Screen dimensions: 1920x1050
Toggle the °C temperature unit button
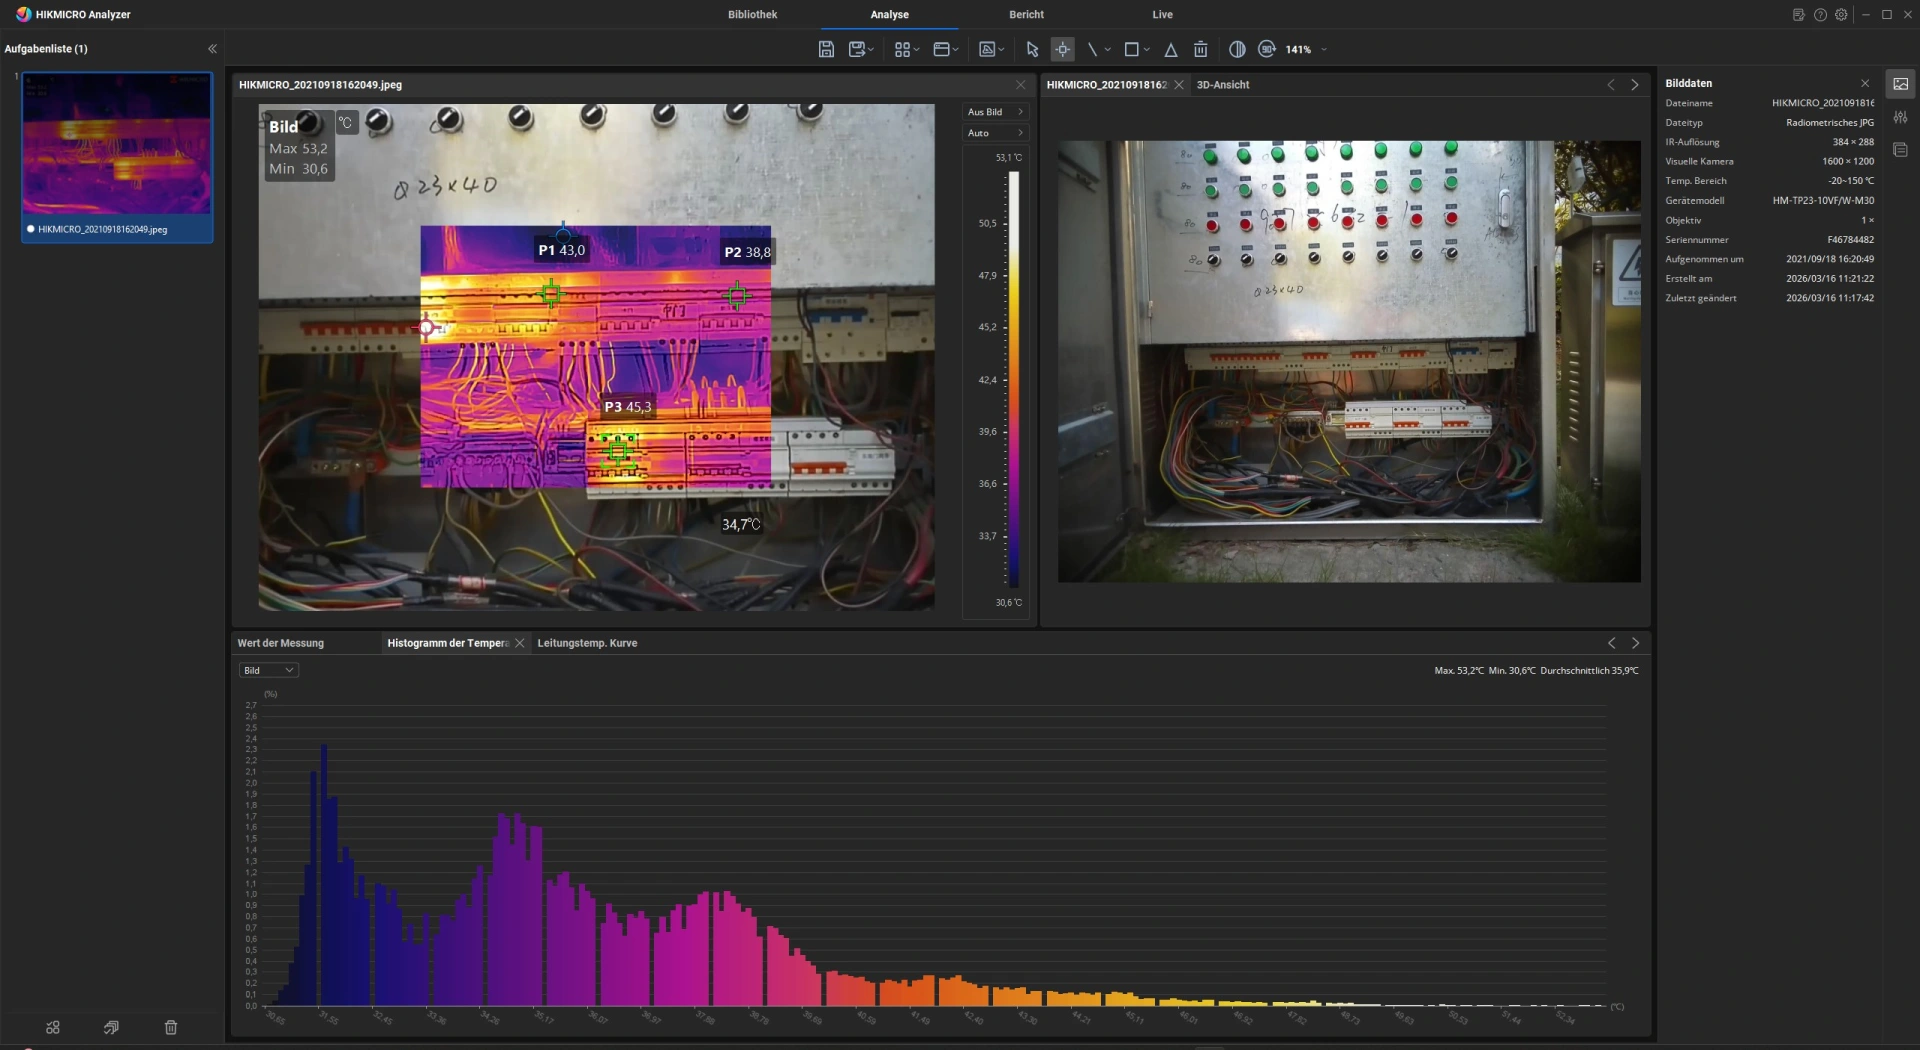click(345, 122)
